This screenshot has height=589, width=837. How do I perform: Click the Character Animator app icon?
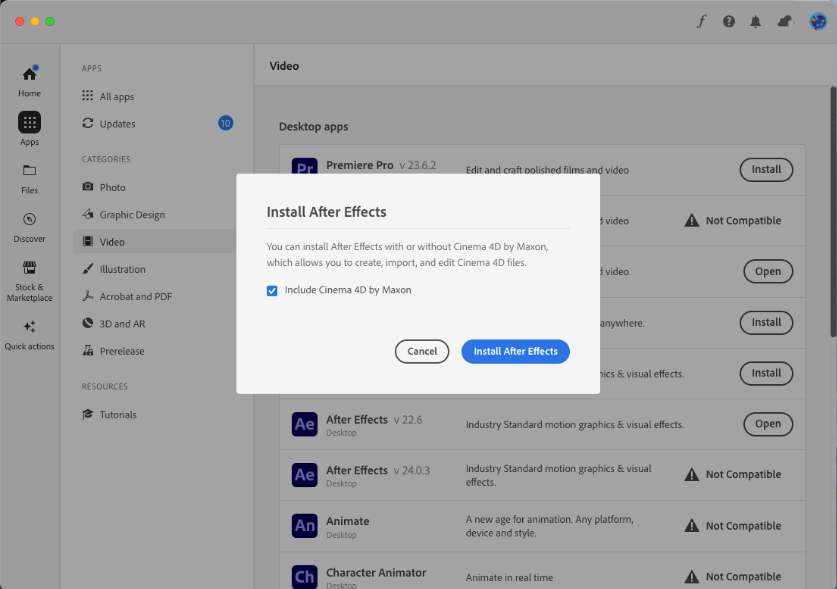(304, 577)
